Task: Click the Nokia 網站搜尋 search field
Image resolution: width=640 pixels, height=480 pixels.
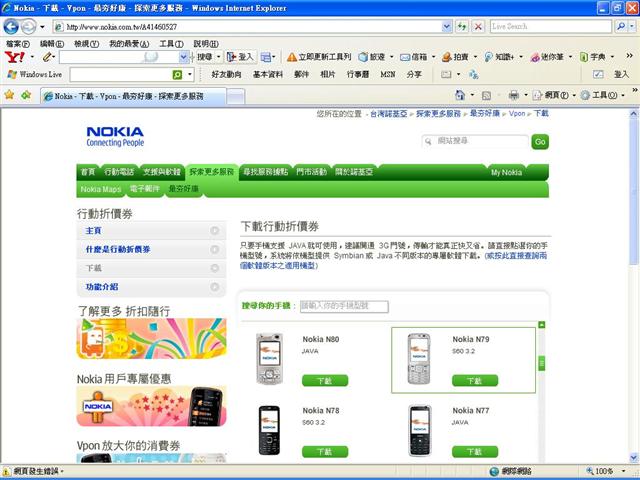Action: tap(475, 141)
